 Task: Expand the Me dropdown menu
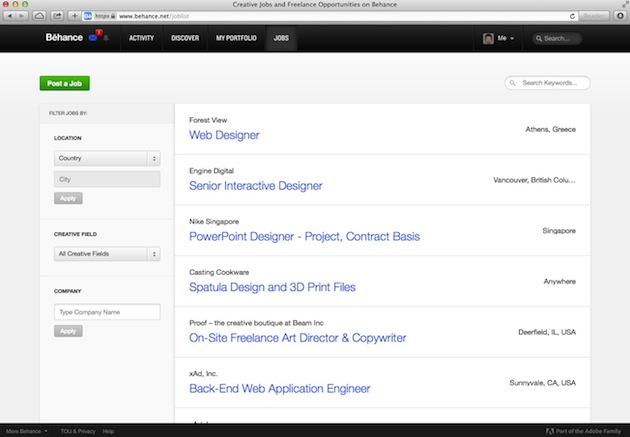click(x=505, y=38)
